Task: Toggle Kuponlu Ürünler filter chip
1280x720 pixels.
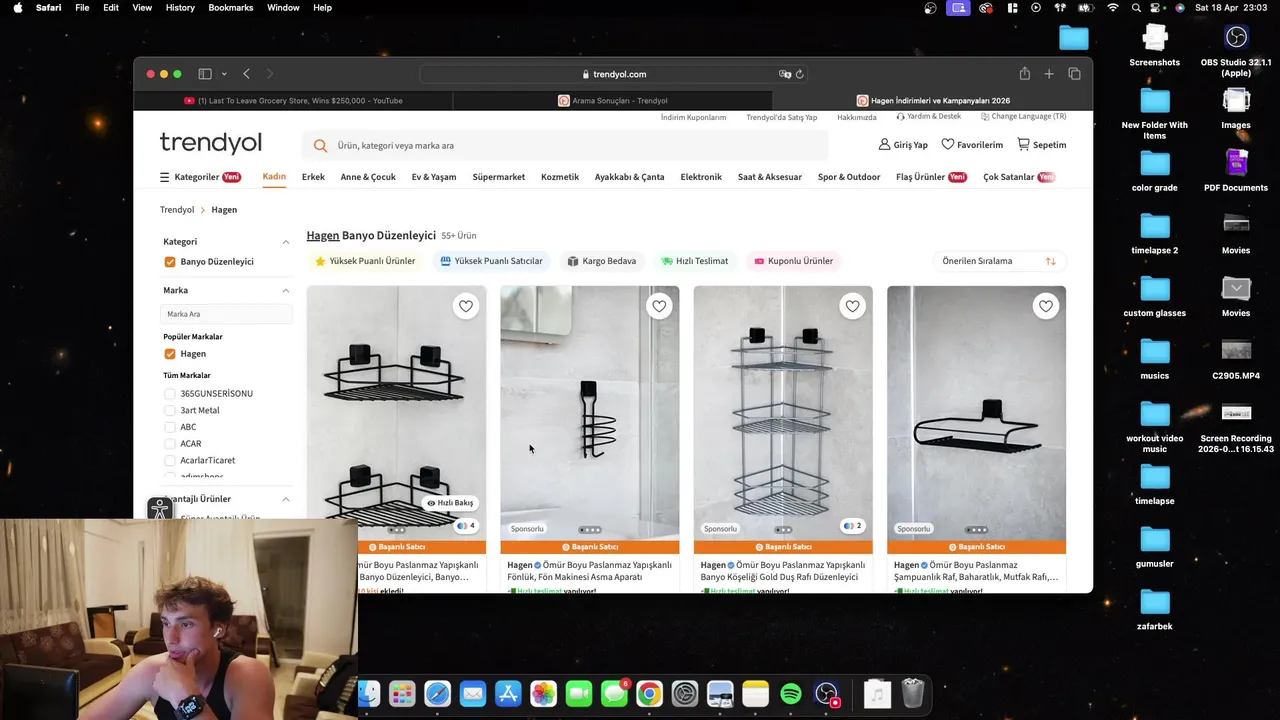Action: coord(794,261)
